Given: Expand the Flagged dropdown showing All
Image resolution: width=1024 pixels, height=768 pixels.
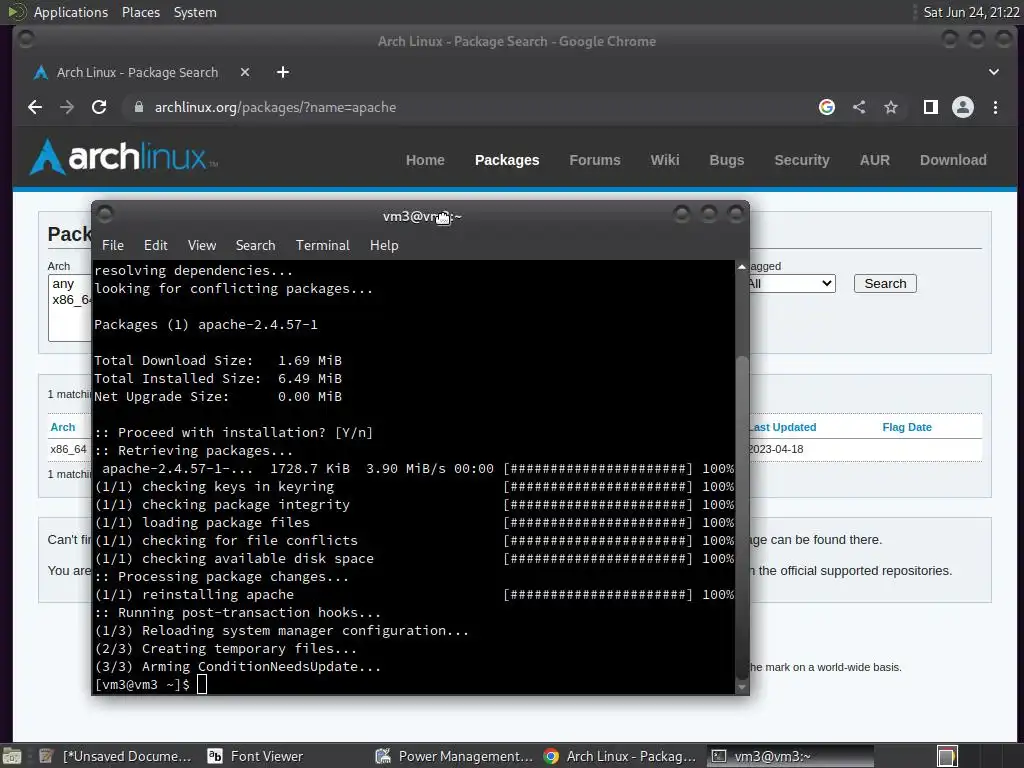Looking at the screenshot, I should 792,283.
